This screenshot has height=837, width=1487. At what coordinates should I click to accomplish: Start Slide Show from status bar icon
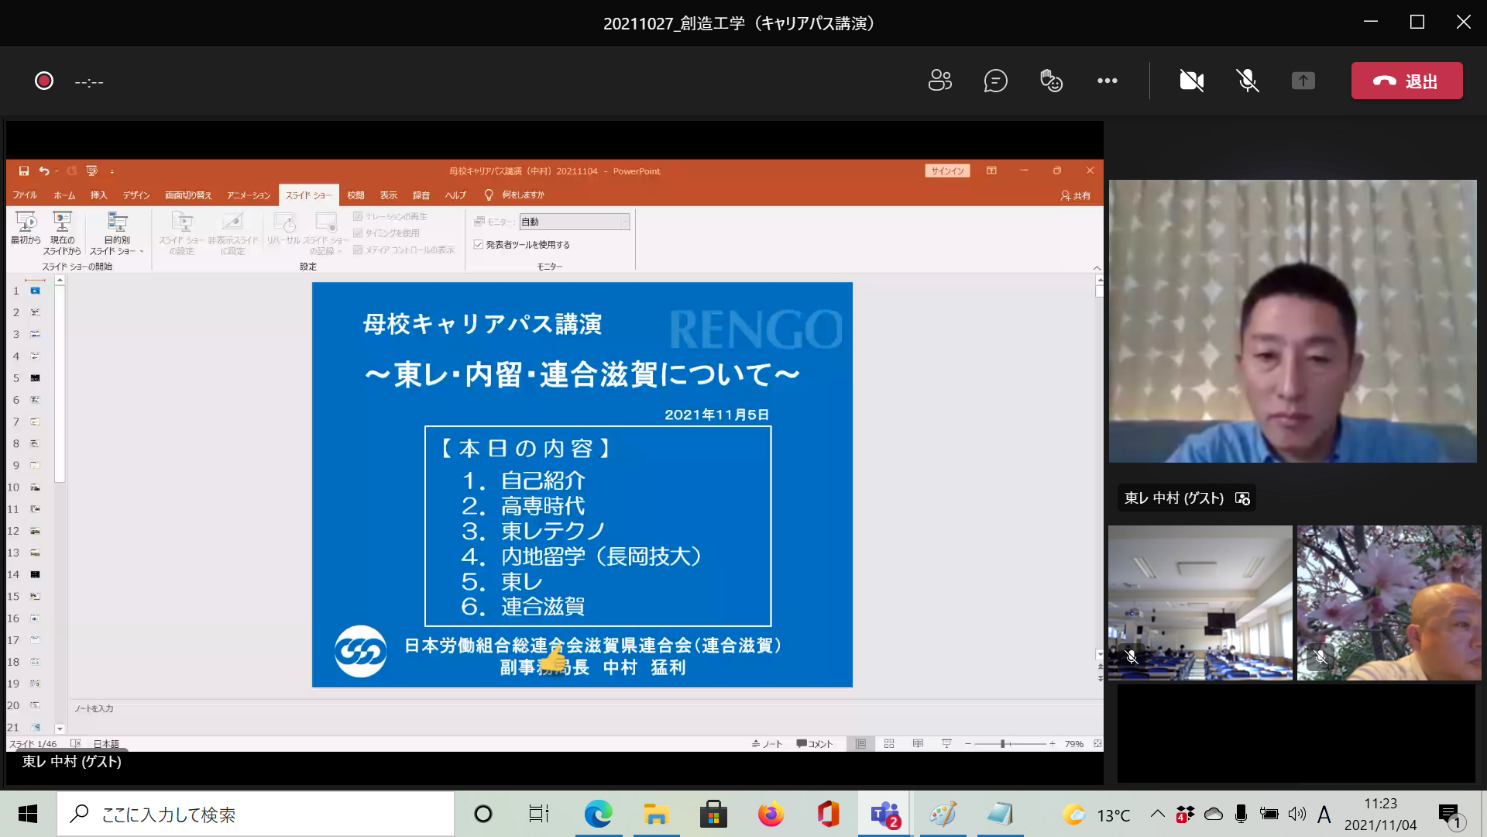tap(946, 744)
